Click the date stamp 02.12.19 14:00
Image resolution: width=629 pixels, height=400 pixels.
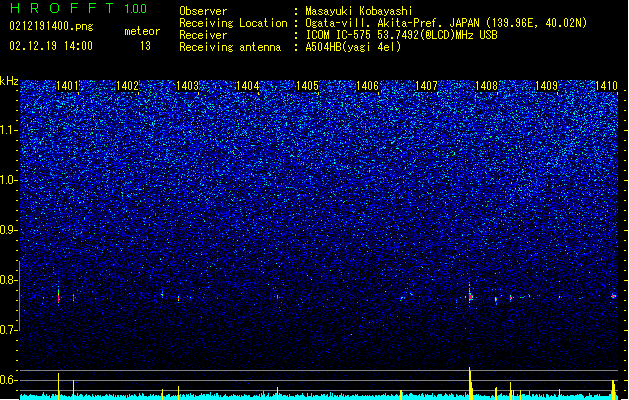[x=51, y=46]
